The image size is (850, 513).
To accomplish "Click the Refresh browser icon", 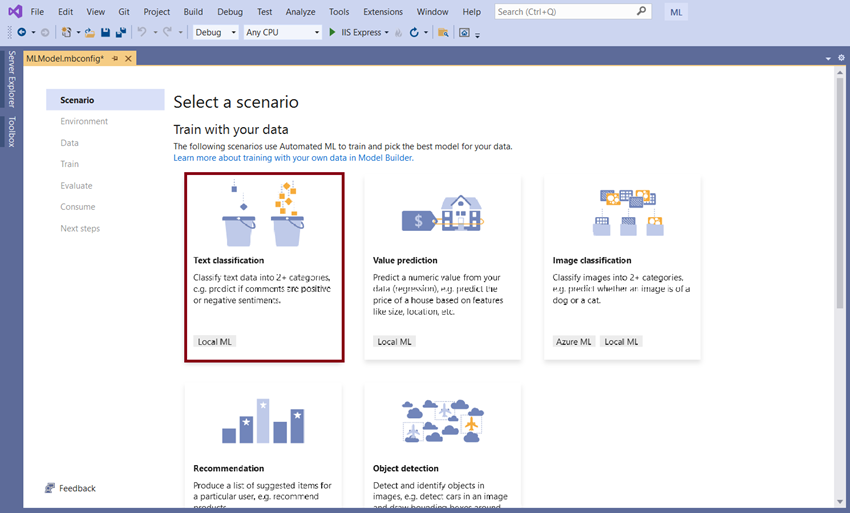I will point(414,33).
